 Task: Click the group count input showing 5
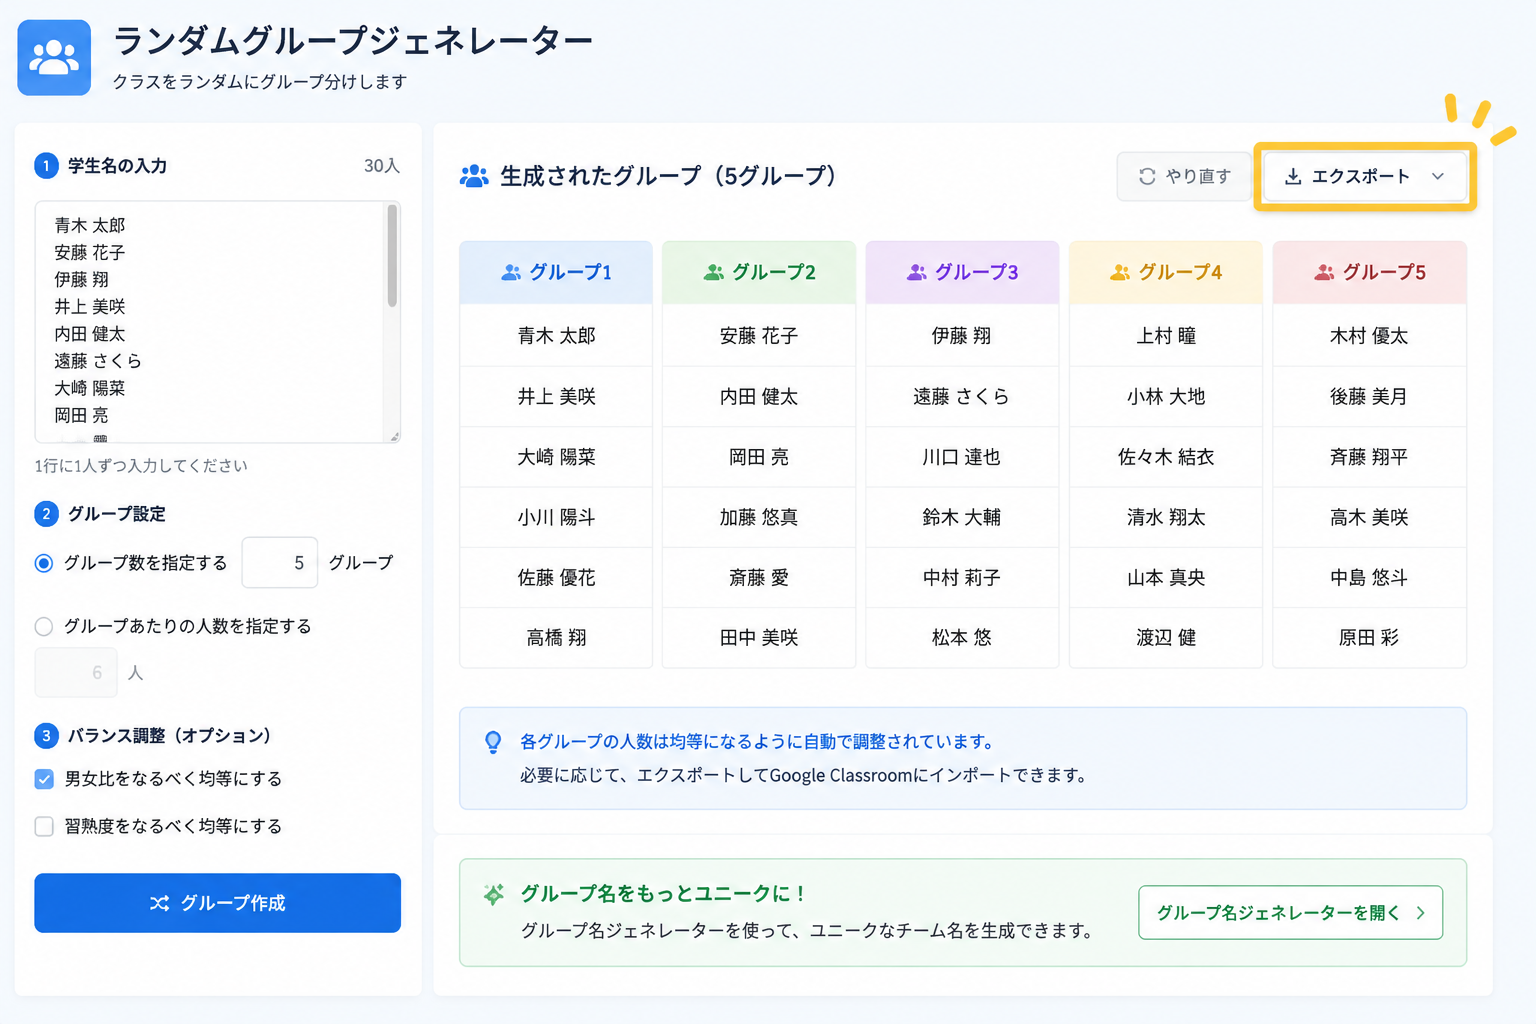(280, 562)
